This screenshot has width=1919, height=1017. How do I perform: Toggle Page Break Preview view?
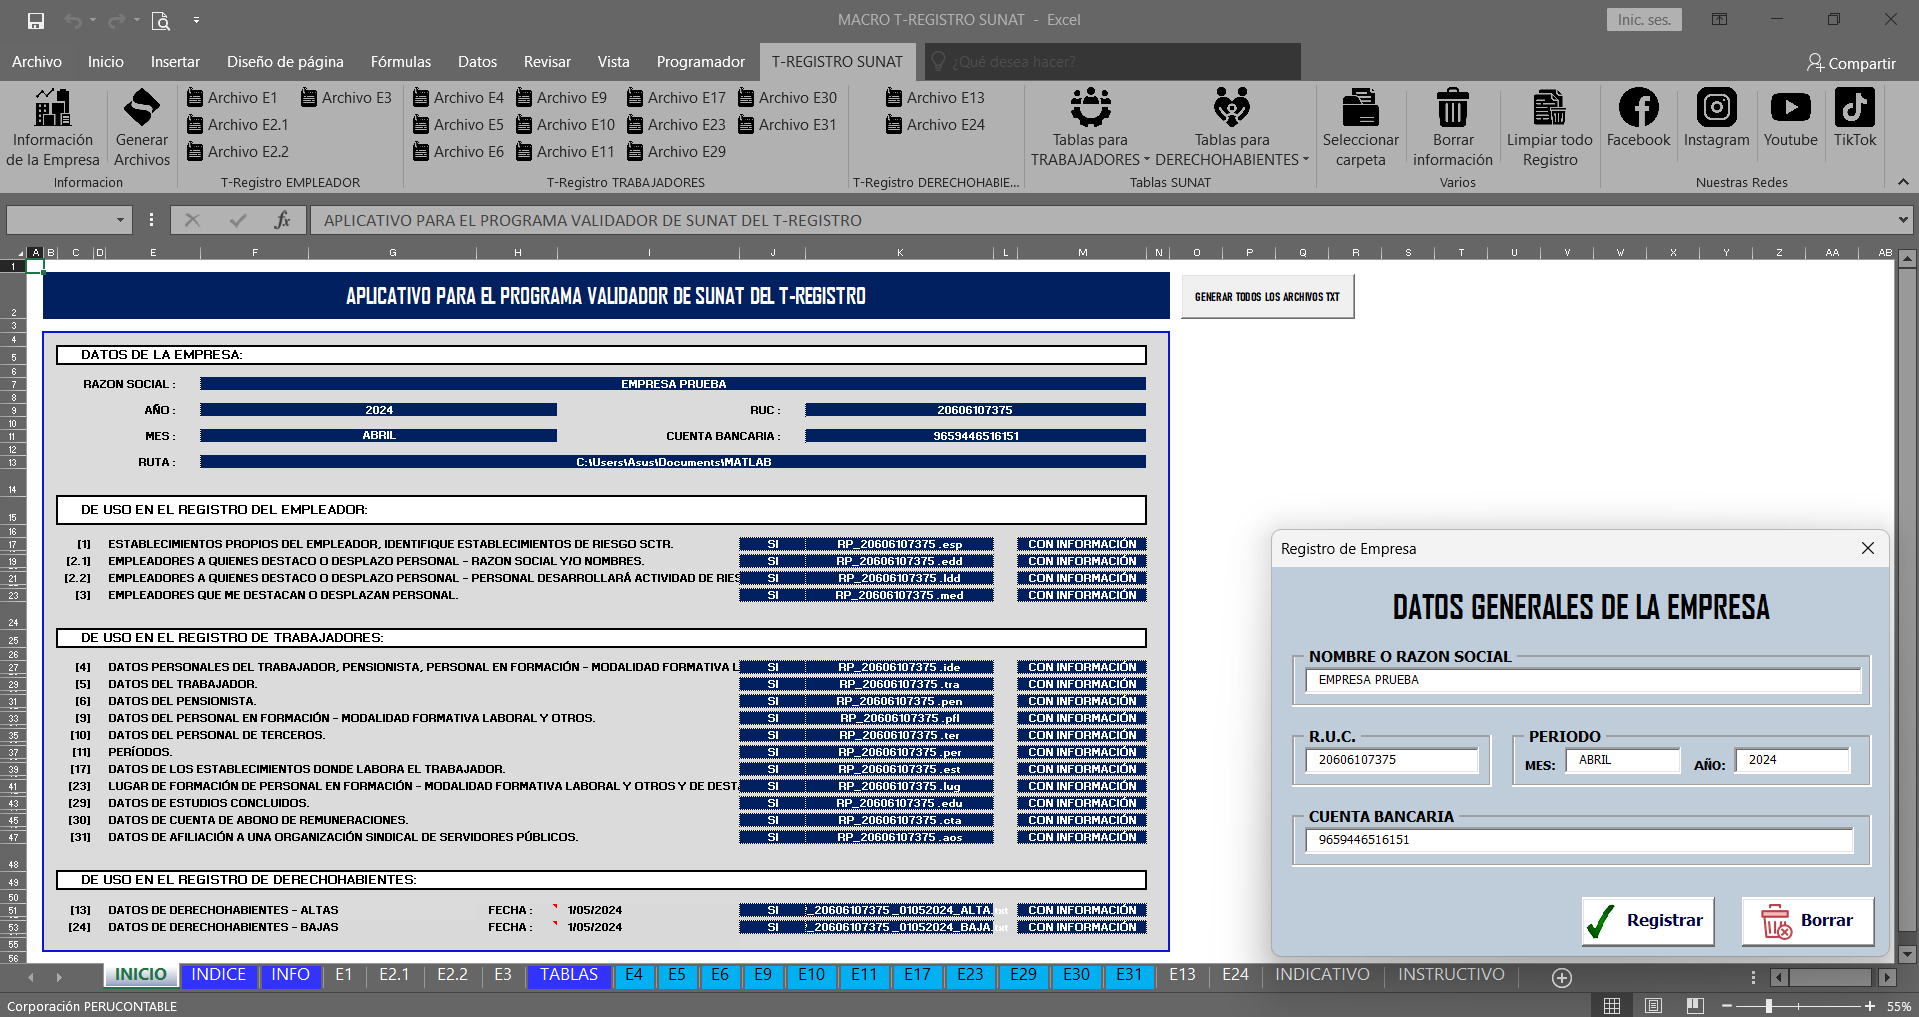click(x=1694, y=1006)
